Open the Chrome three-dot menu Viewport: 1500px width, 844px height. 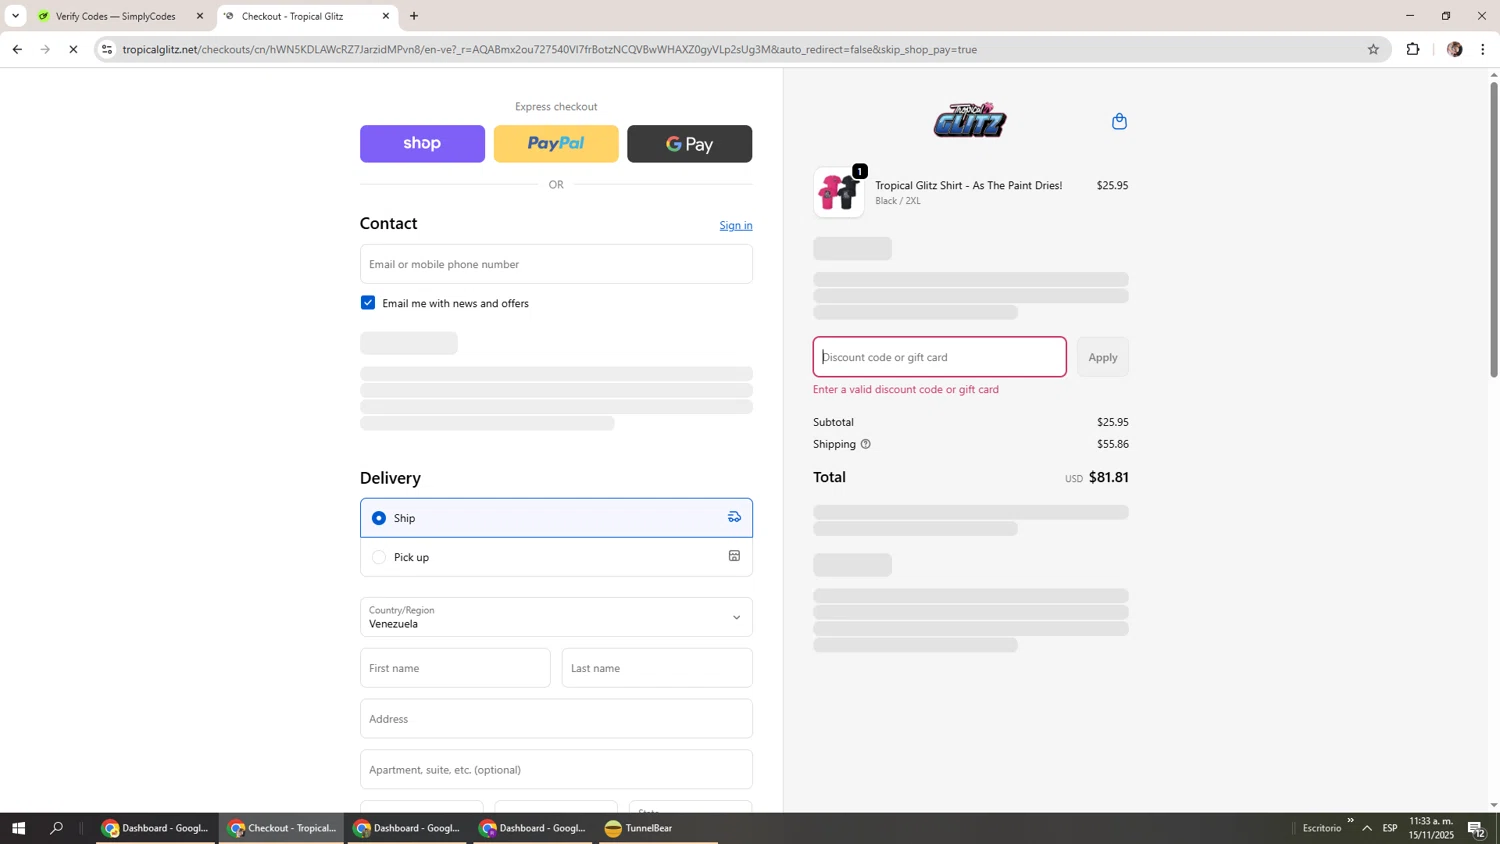pyautogui.click(x=1482, y=49)
